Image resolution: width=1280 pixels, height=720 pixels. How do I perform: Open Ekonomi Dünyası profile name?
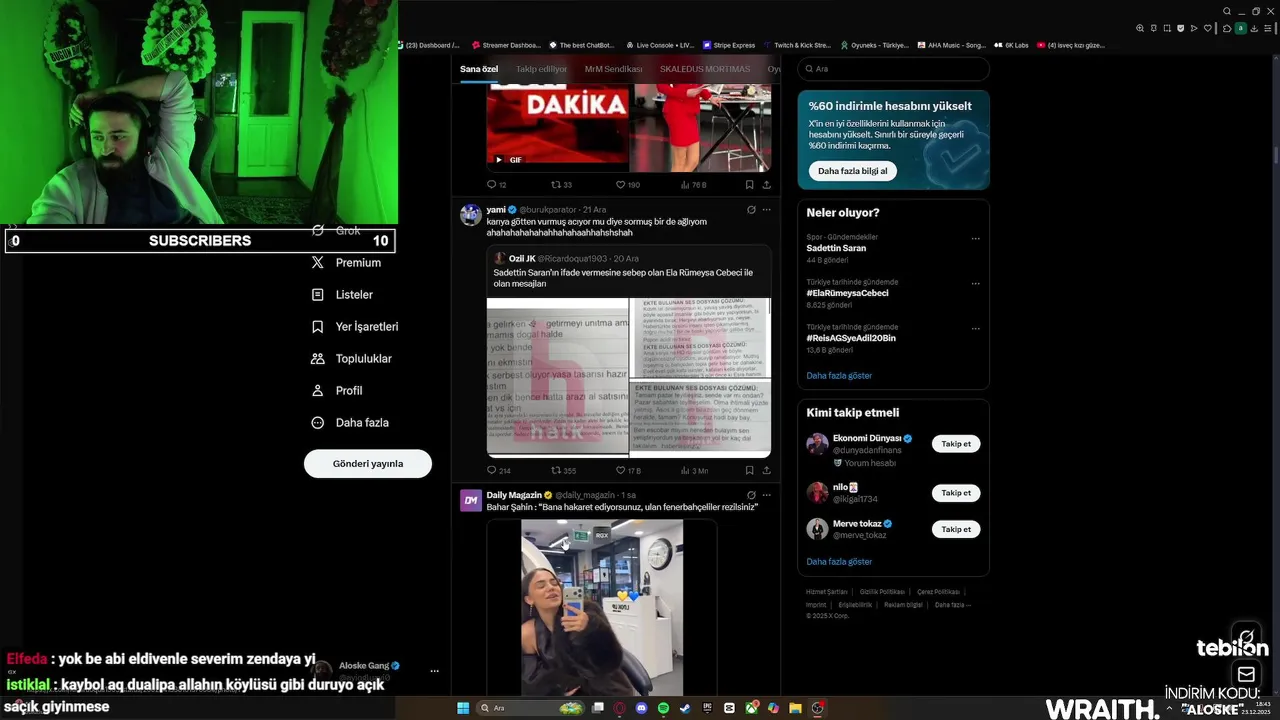tap(867, 439)
